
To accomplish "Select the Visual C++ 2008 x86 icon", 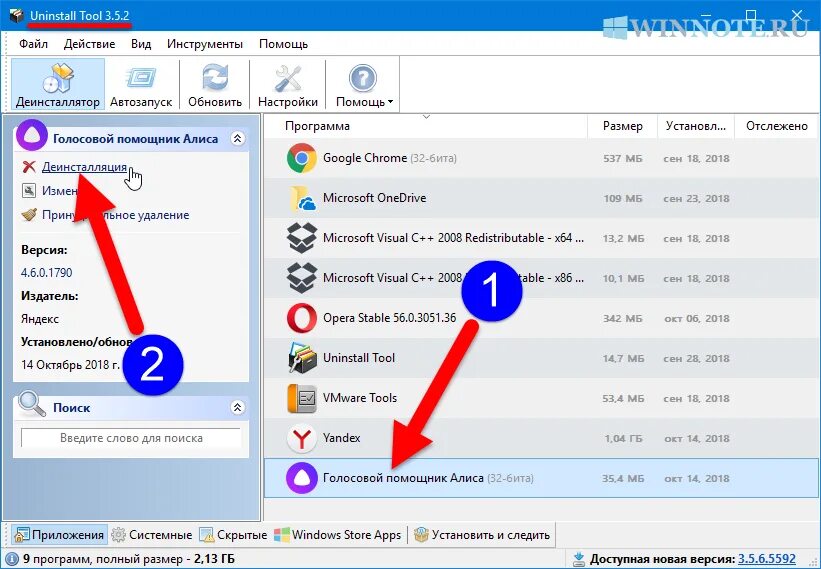I will tap(302, 278).
